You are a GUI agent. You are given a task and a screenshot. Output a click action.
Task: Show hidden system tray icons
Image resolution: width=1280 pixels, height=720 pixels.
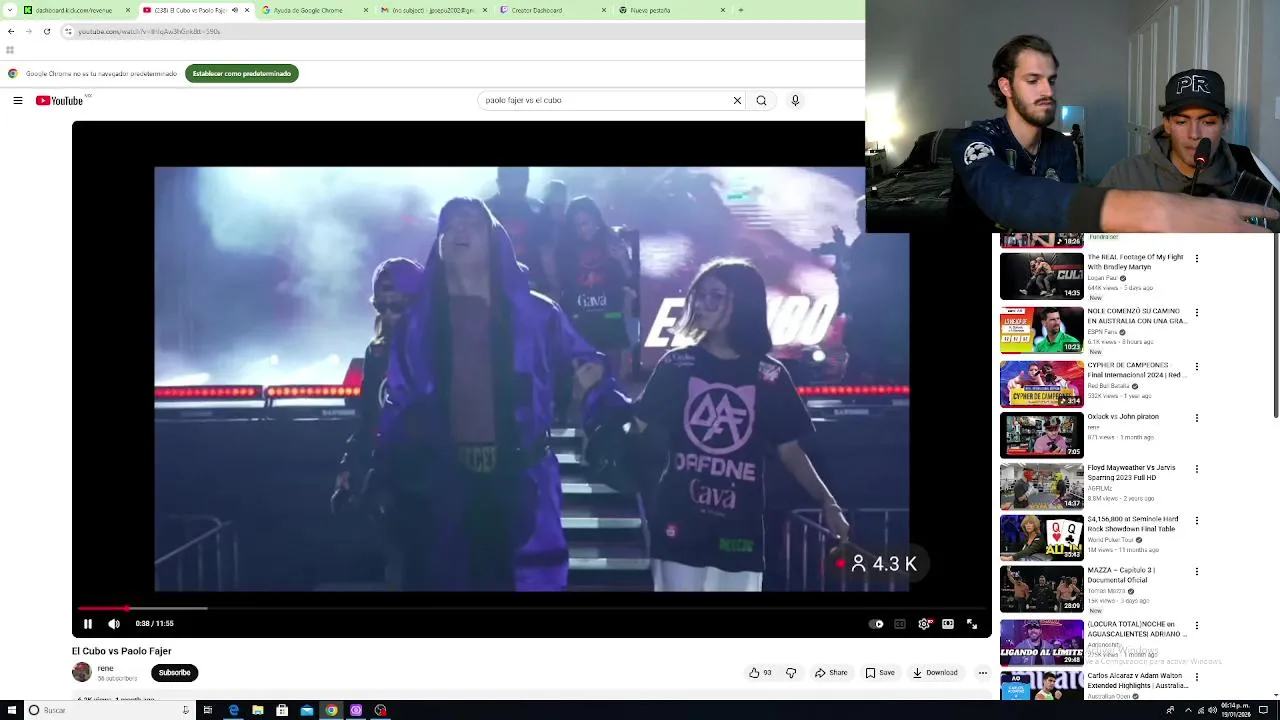coord(1188,710)
